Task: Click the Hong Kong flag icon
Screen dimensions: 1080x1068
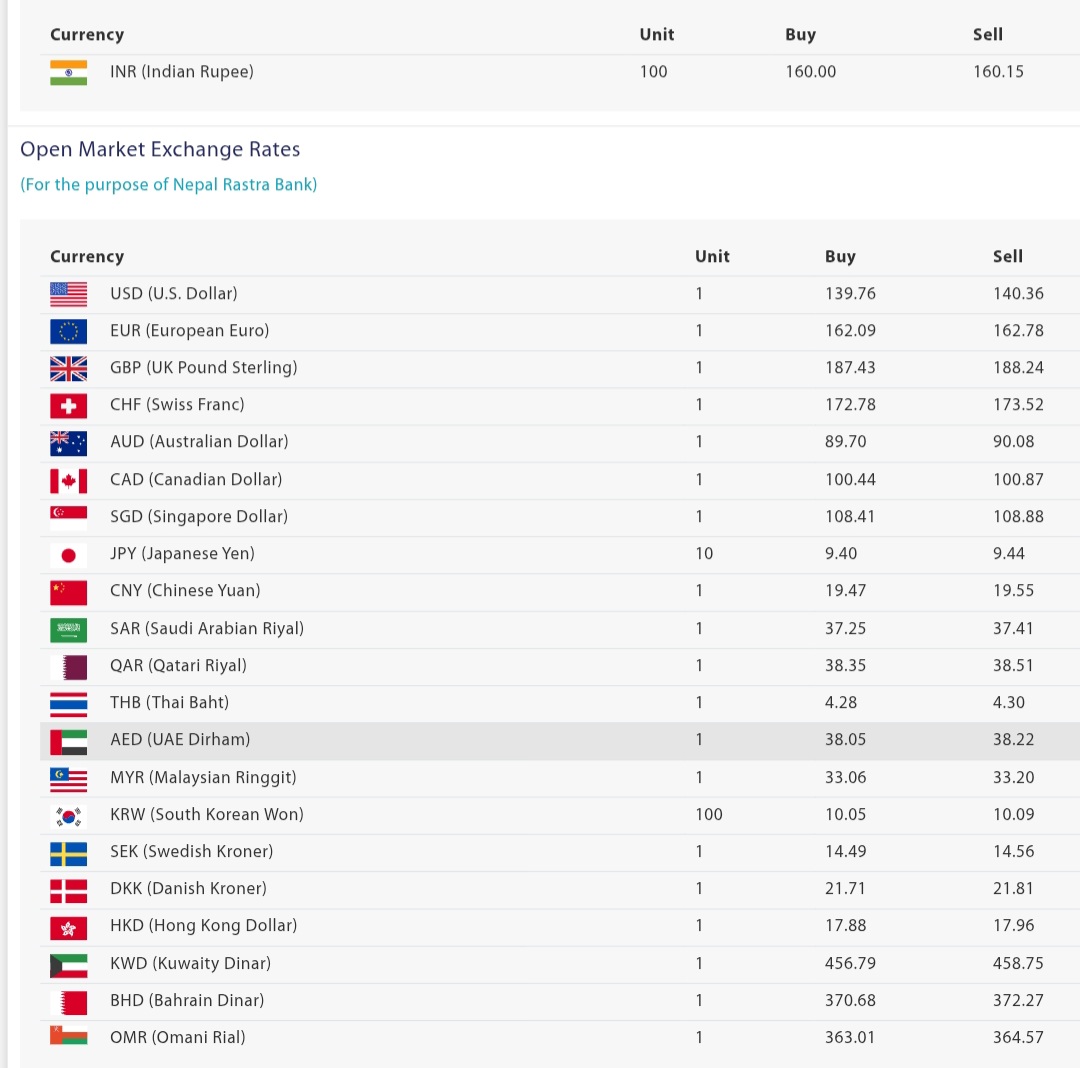Action: (x=68, y=926)
